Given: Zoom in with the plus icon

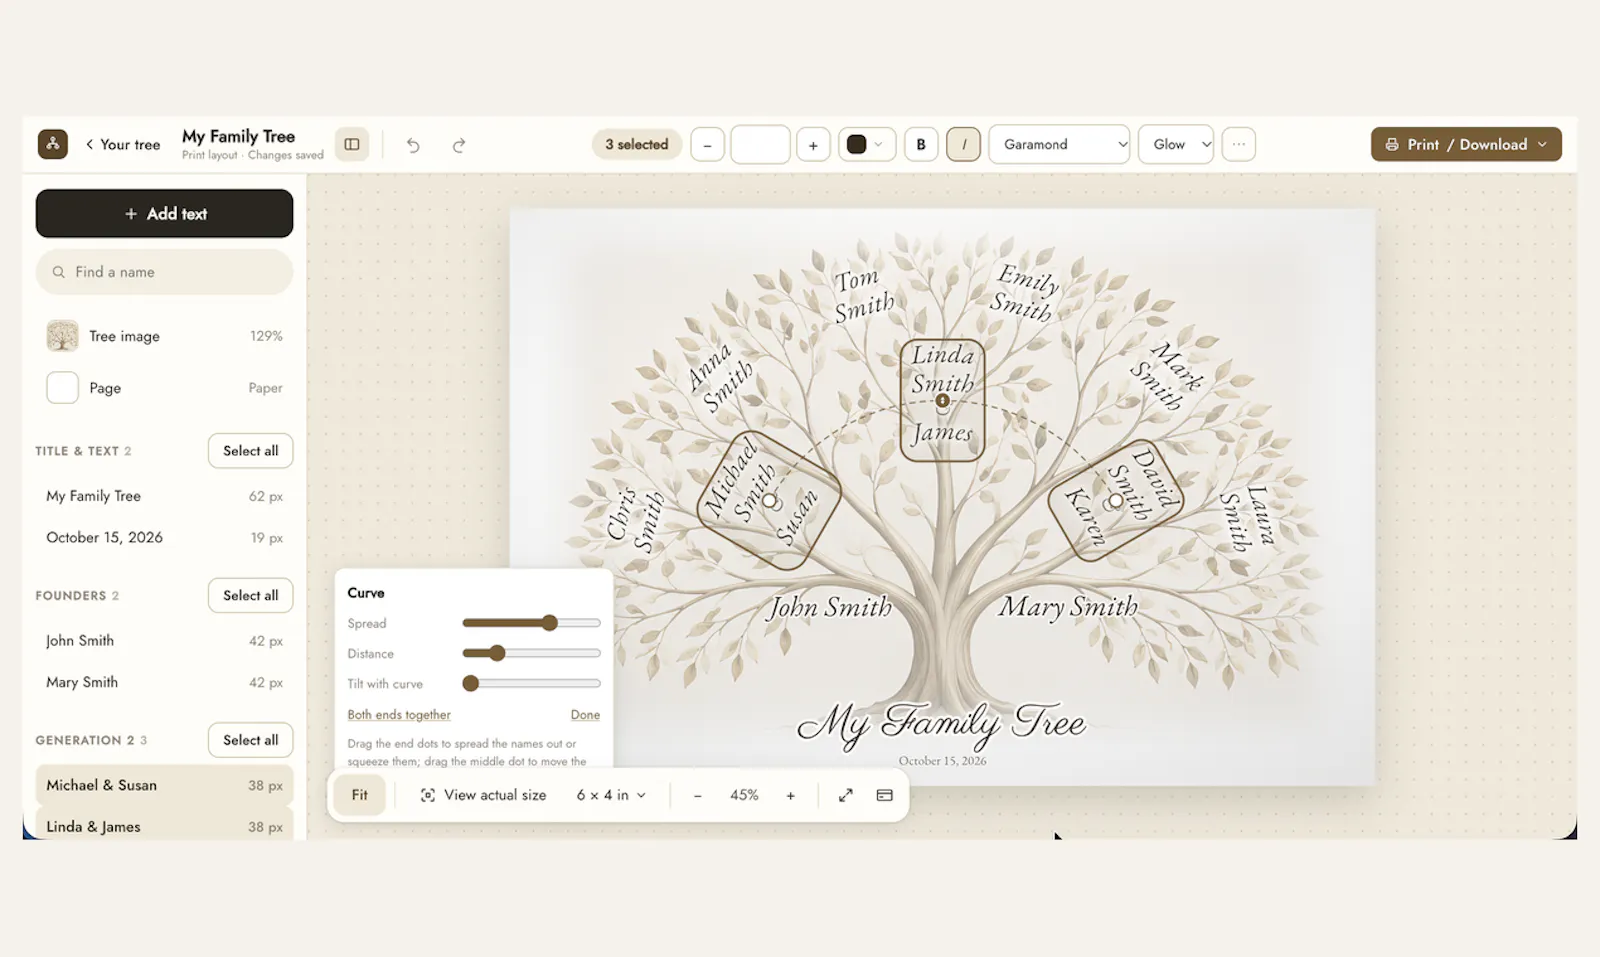Looking at the screenshot, I should [x=791, y=795].
